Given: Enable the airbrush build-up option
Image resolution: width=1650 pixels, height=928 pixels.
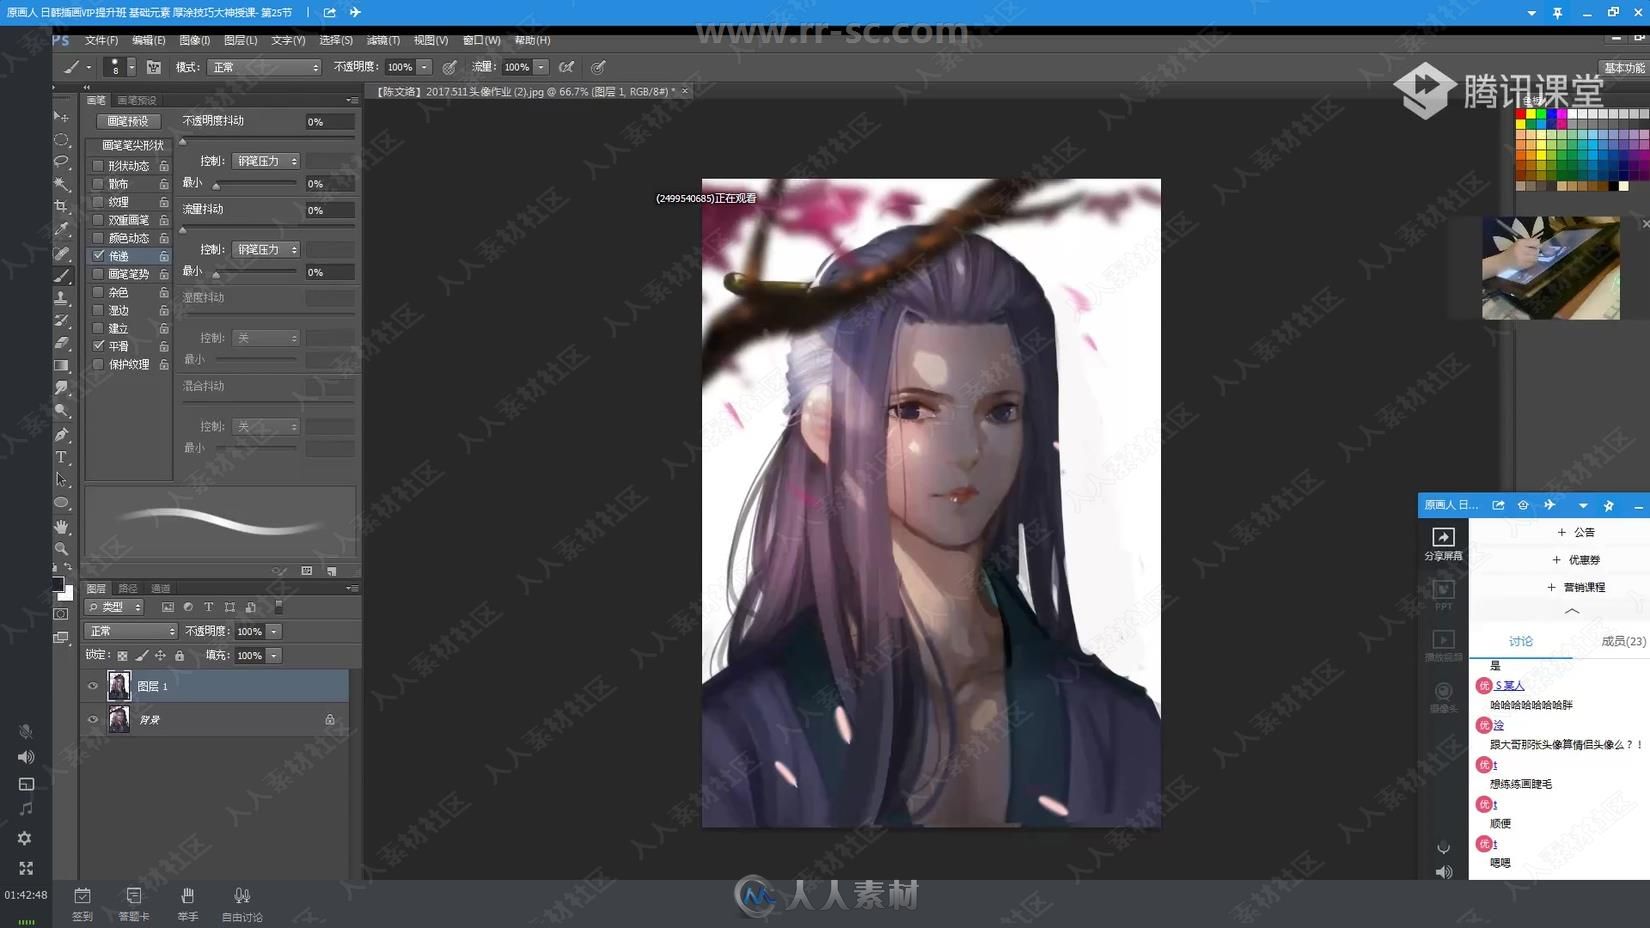Looking at the screenshot, I should (x=566, y=67).
